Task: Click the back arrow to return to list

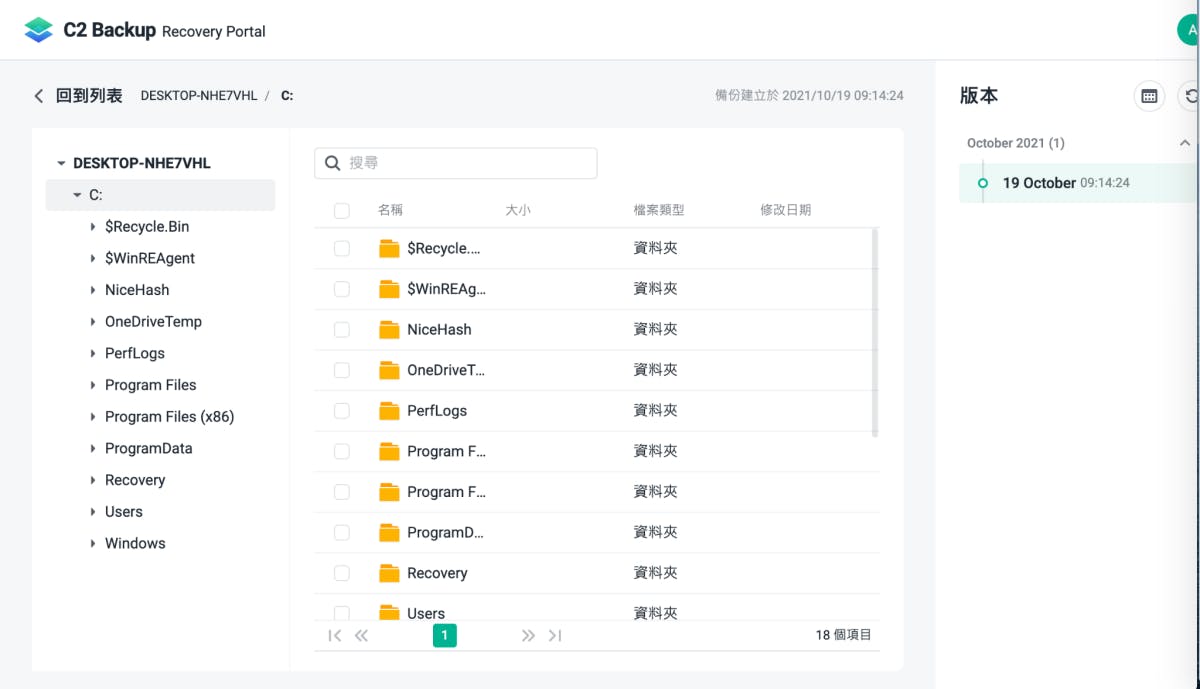Action: (39, 96)
